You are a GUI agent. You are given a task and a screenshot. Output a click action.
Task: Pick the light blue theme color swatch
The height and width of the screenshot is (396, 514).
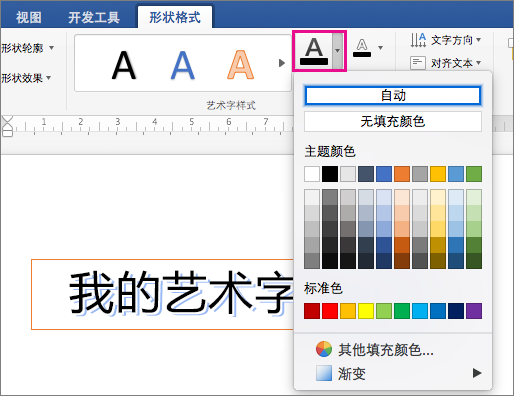[456, 174]
